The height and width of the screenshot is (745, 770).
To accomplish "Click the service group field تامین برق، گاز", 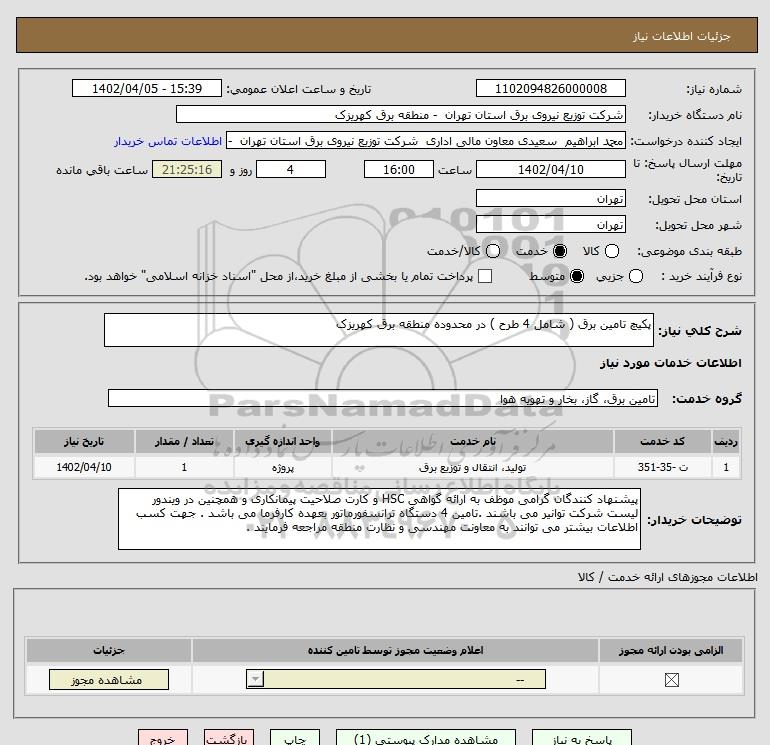I will click(383, 398).
